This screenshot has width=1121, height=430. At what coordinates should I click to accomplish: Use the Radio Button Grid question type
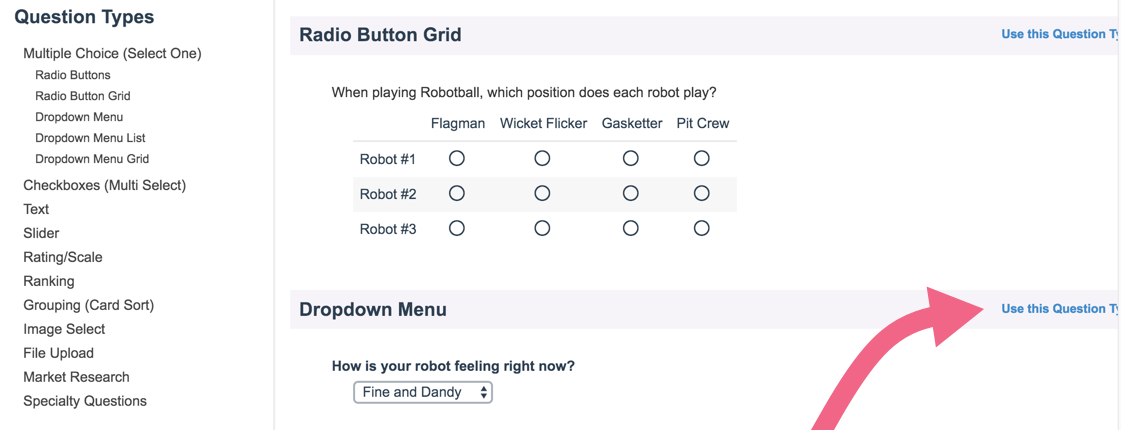point(1059,34)
